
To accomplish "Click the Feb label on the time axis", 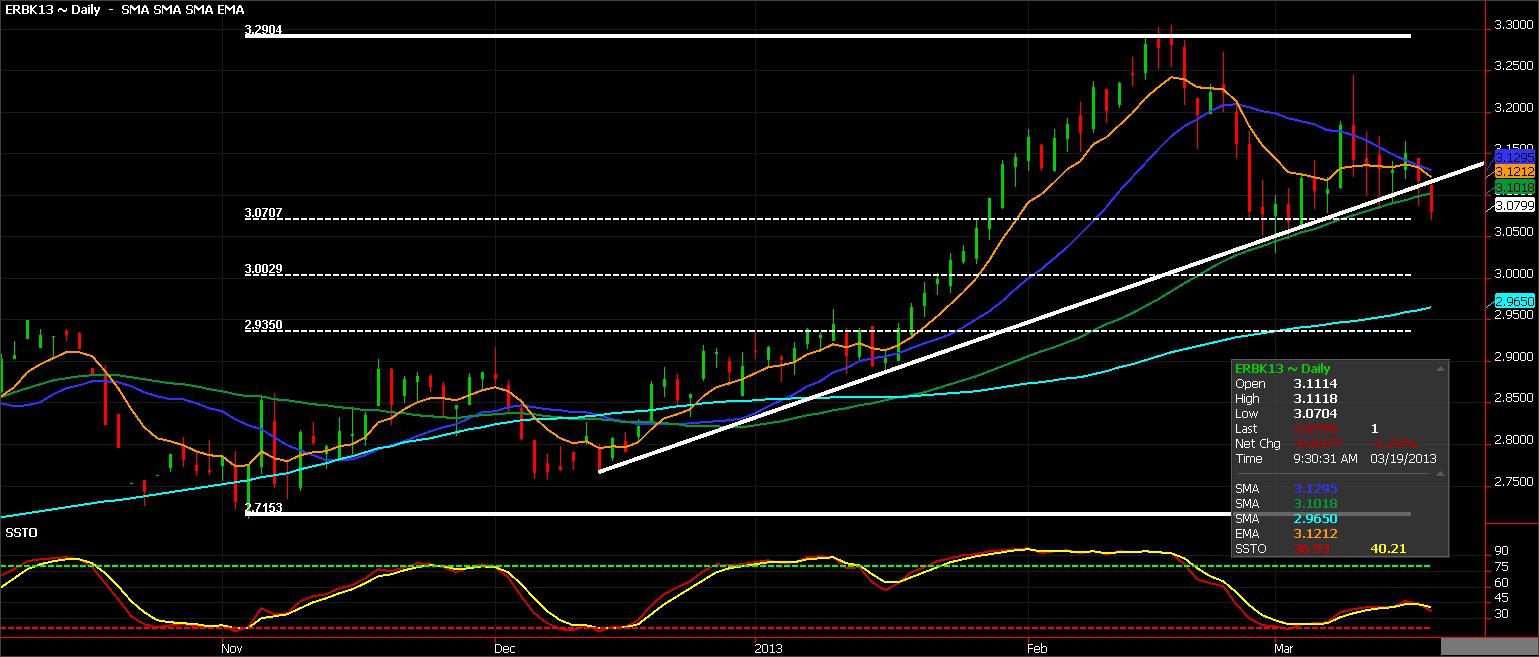I will 1036,648.
